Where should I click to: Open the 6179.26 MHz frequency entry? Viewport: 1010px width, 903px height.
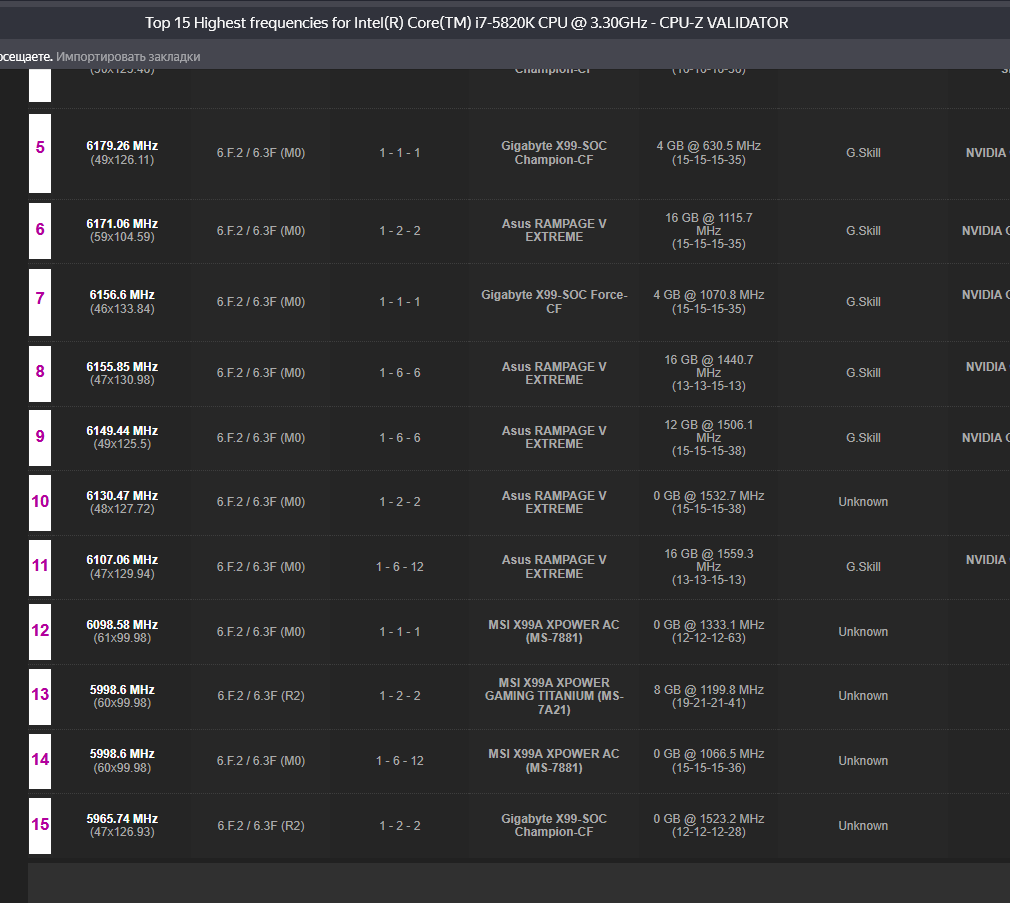point(122,146)
